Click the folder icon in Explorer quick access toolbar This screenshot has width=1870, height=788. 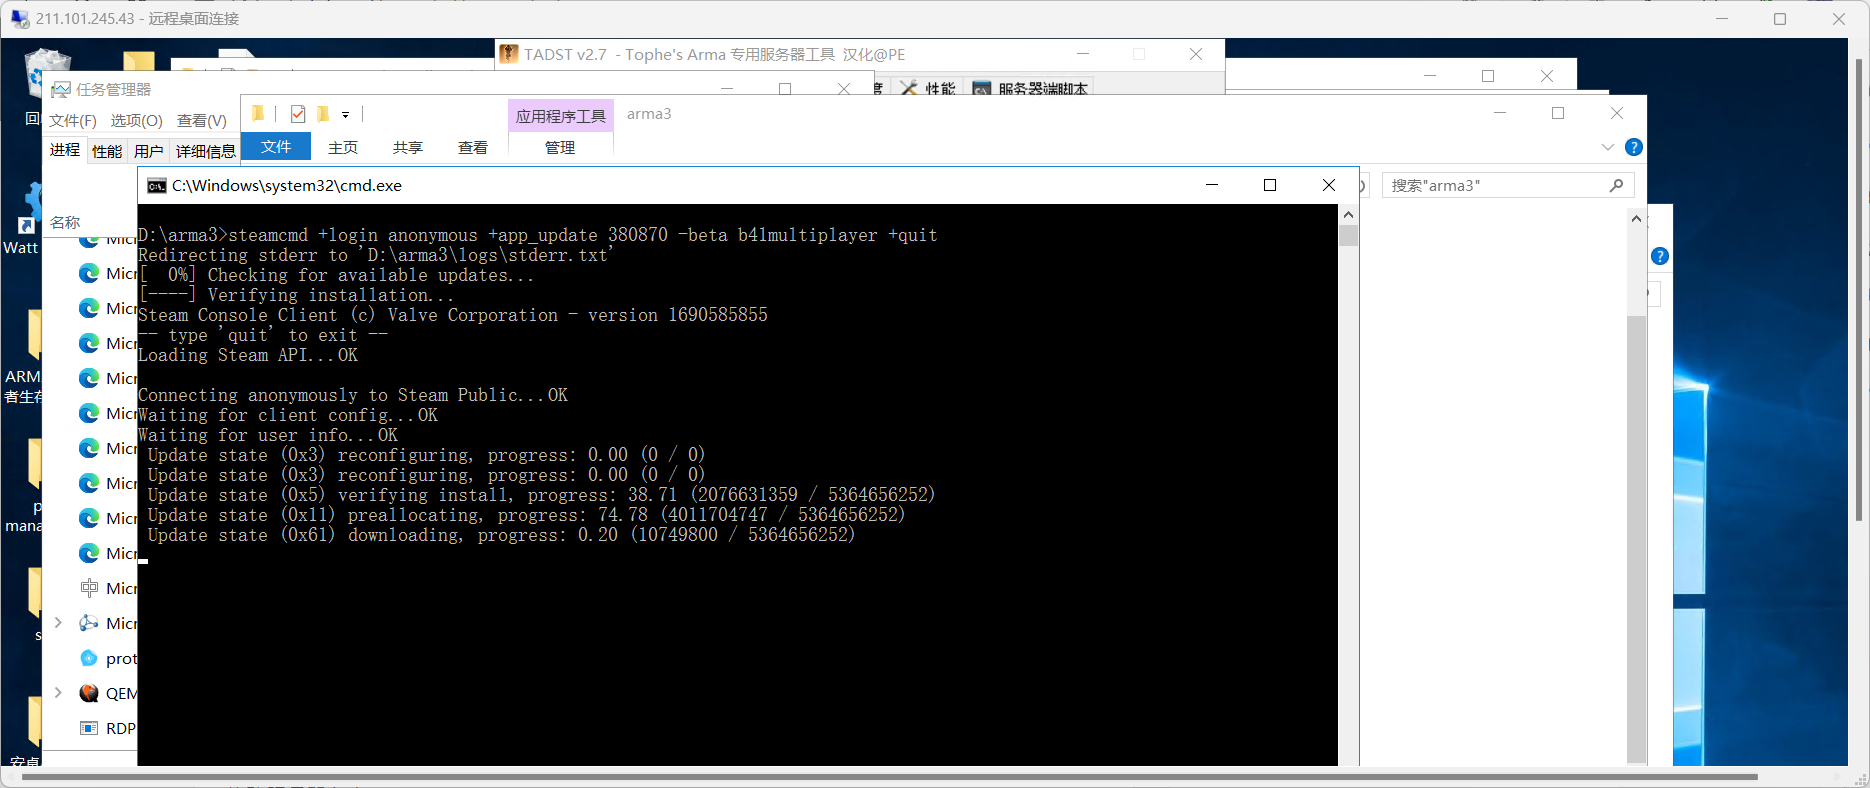pyautogui.click(x=258, y=114)
